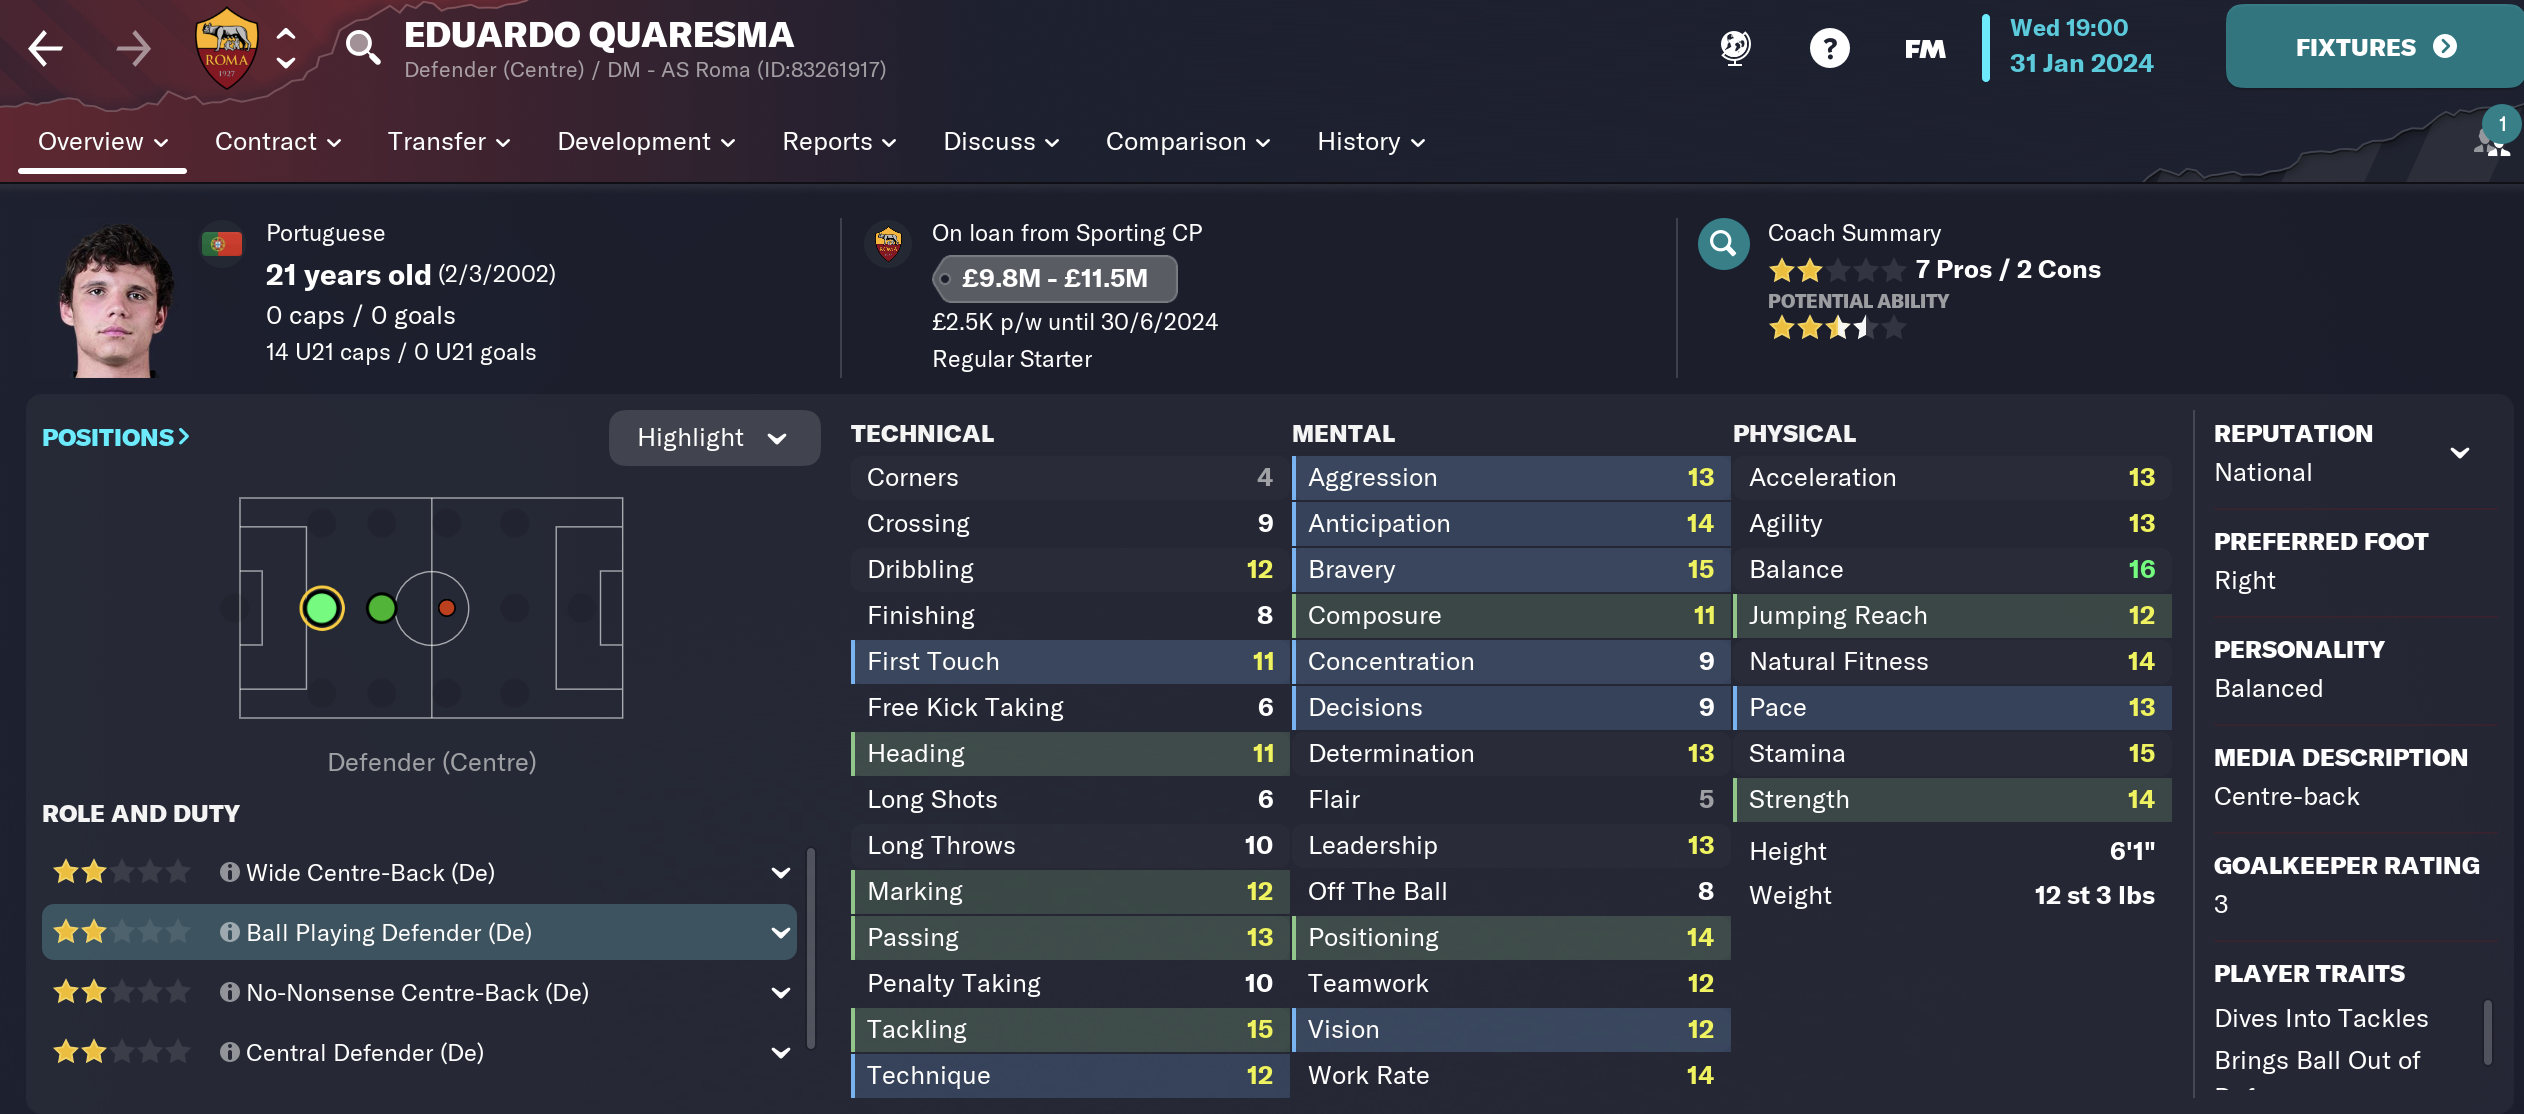Open the Contract menu
The image size is (2524, 1114).
click(x=277, y=142)
